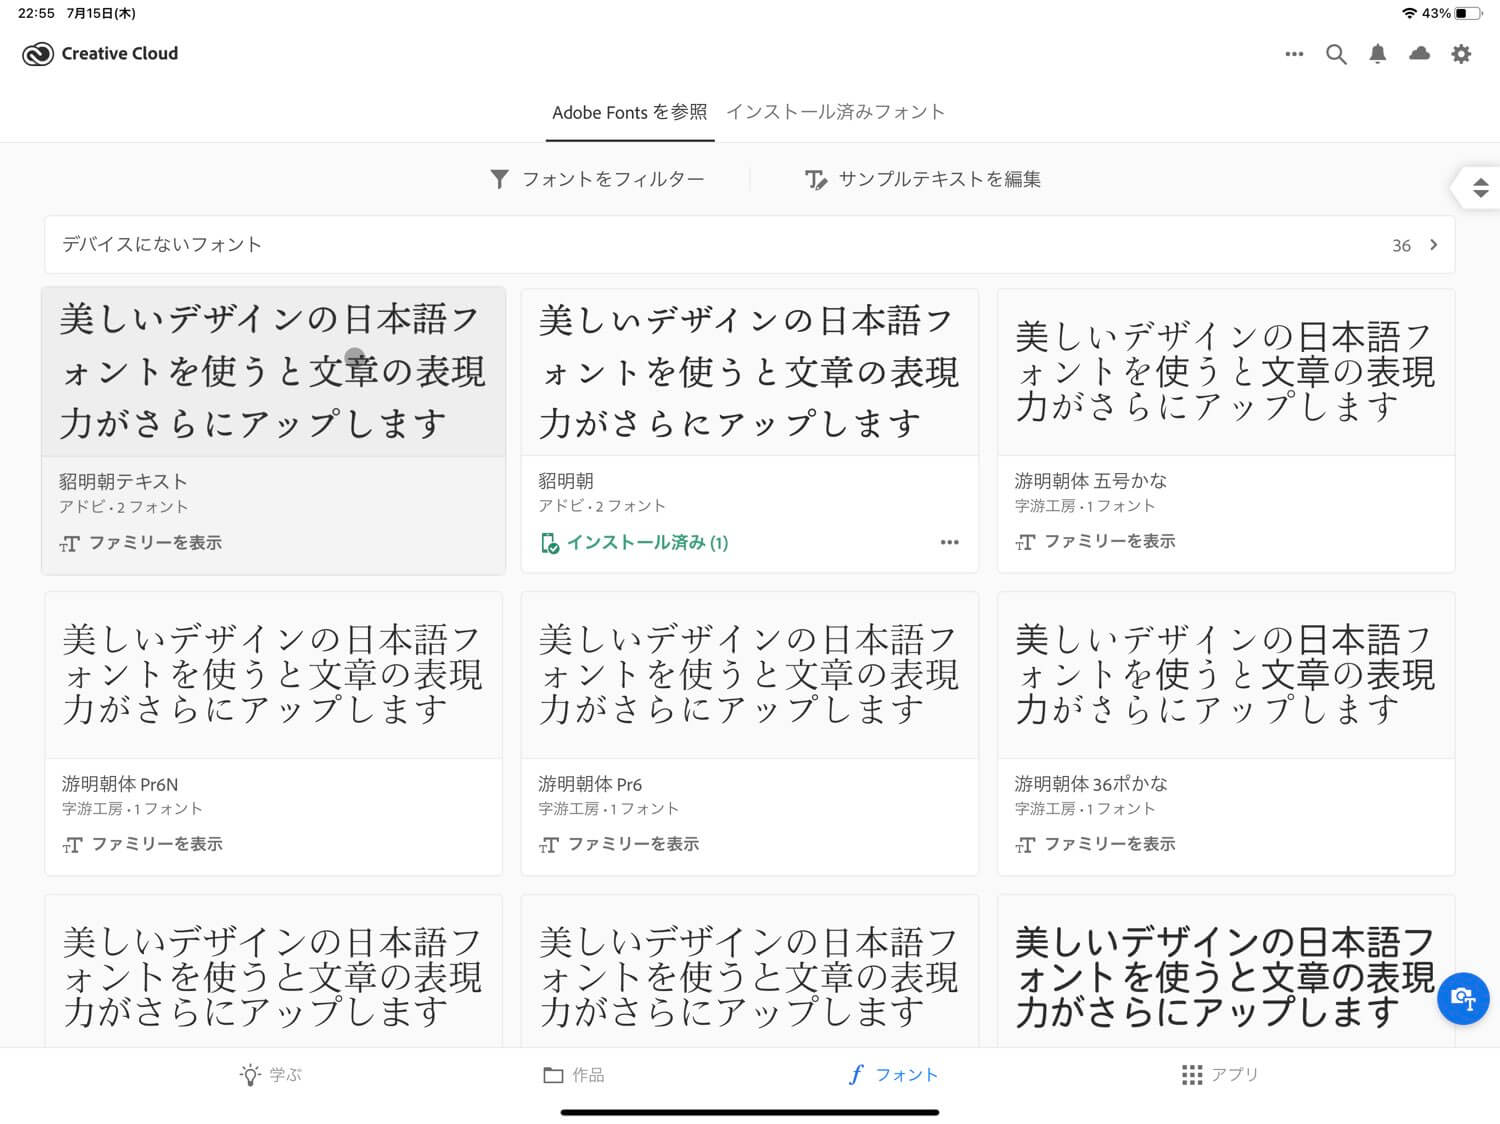Click the sample text edit icon
Image resolution: width=1500 pixels, height=1124 pixels.
point(816,180)
